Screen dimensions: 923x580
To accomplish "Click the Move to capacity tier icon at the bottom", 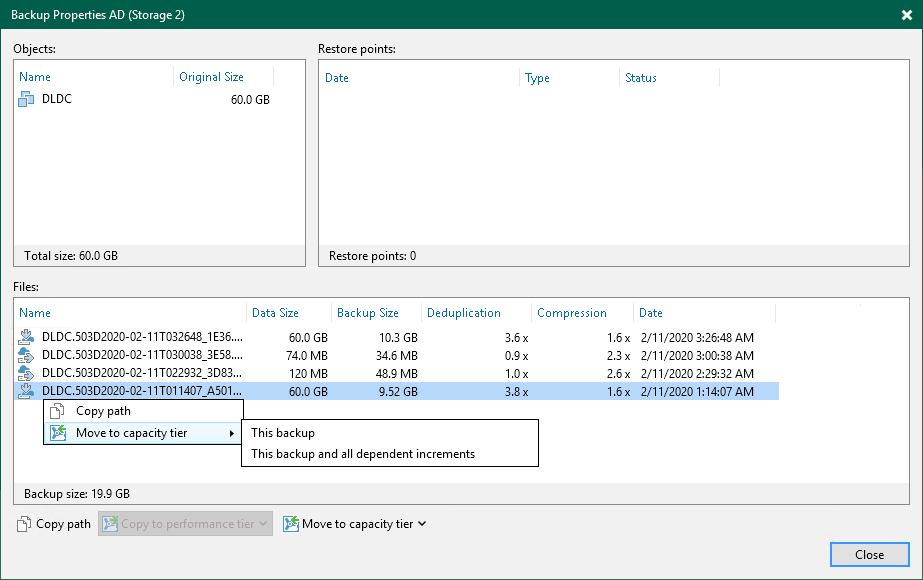I will pos(291,523).
